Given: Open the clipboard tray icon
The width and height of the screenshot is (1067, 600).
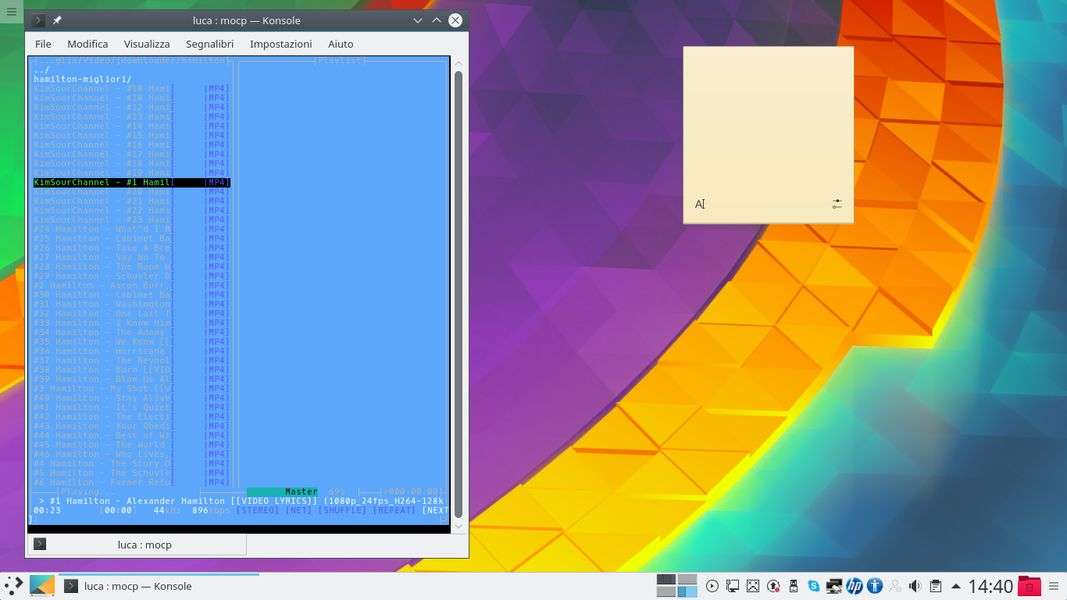Looking at the screenshot, I should [x=935, y=586].
